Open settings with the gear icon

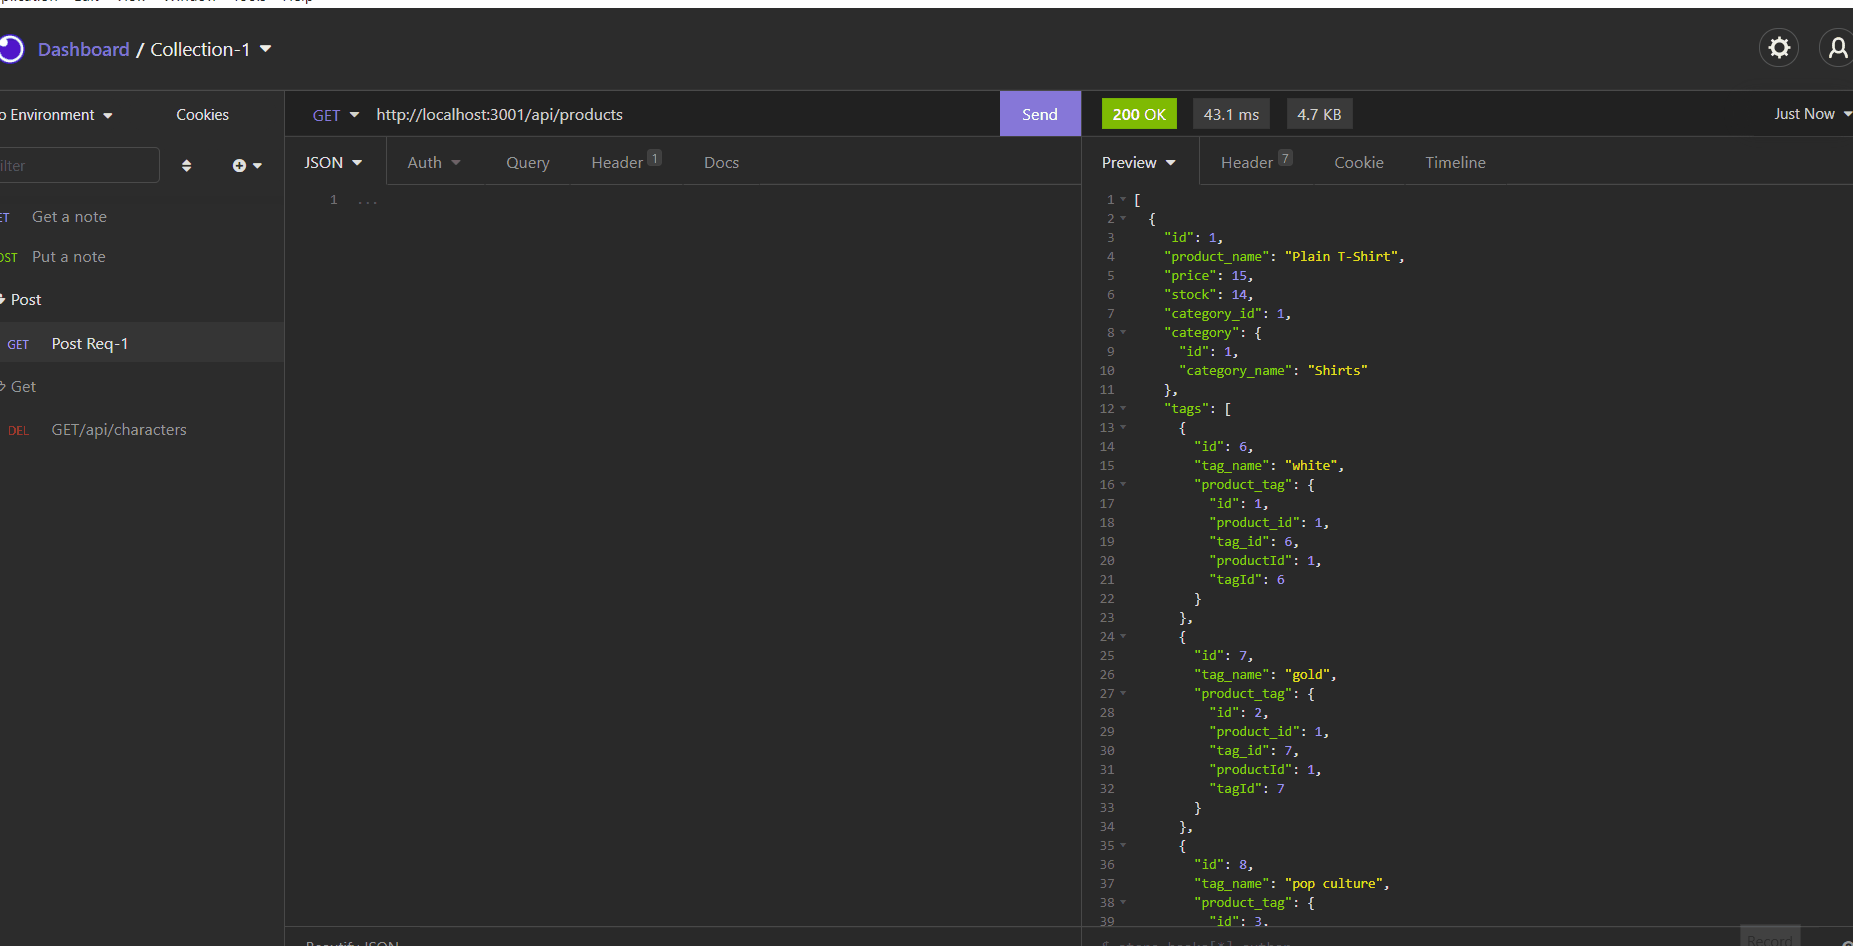pyautogui.click(x=1778, y=48)
